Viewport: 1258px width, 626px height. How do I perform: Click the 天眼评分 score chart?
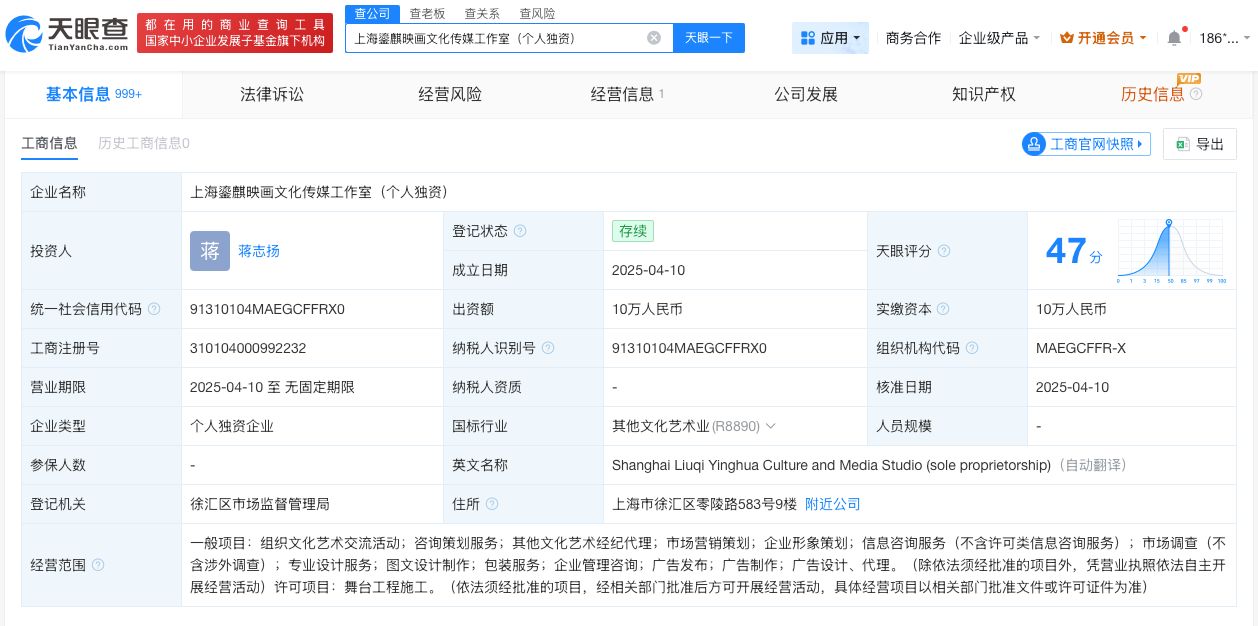tap(1169, 250)
